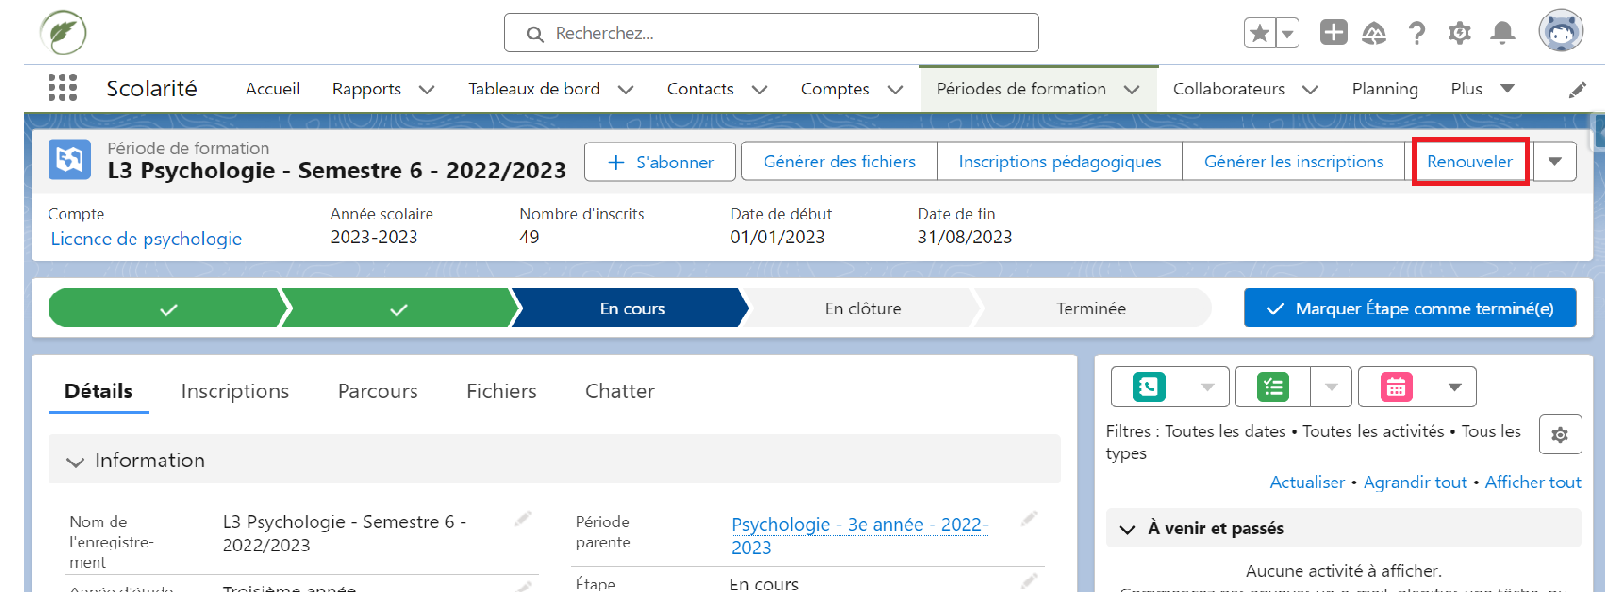The height and width of the screenshot is (592, 1605).
Task: Click the pink new event calendar icon
Action: coord(1396,387)
